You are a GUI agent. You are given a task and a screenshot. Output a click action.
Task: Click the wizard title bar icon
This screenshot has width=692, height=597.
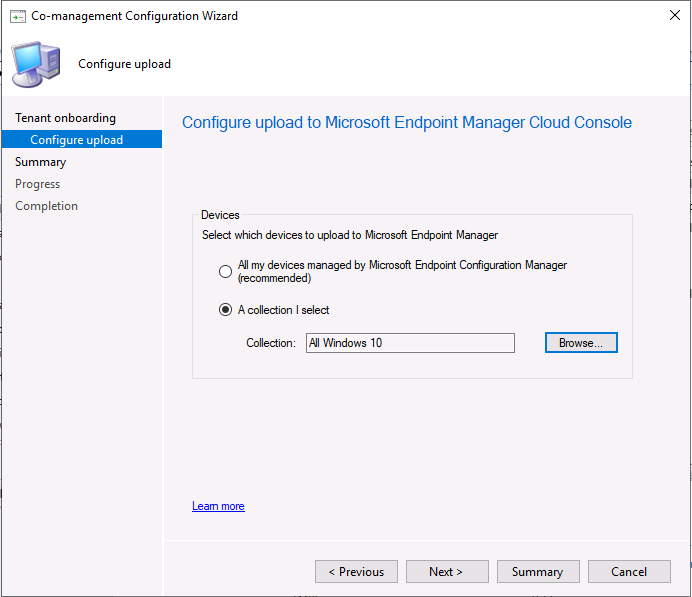pos(18,16)
